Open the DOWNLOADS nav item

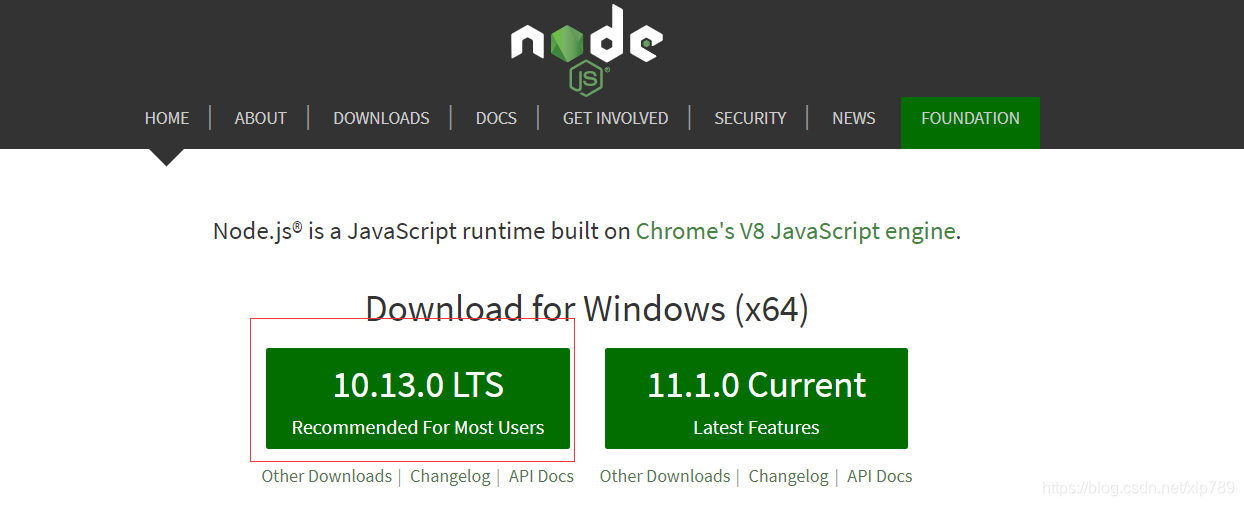point(381,118)
